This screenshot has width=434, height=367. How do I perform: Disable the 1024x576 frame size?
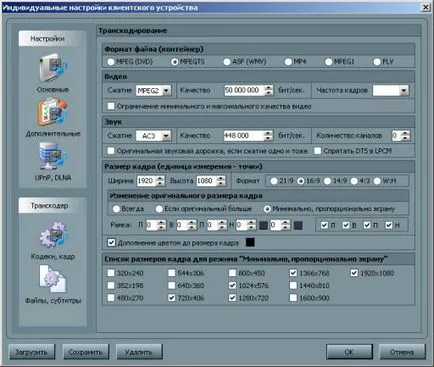(233, 285)
